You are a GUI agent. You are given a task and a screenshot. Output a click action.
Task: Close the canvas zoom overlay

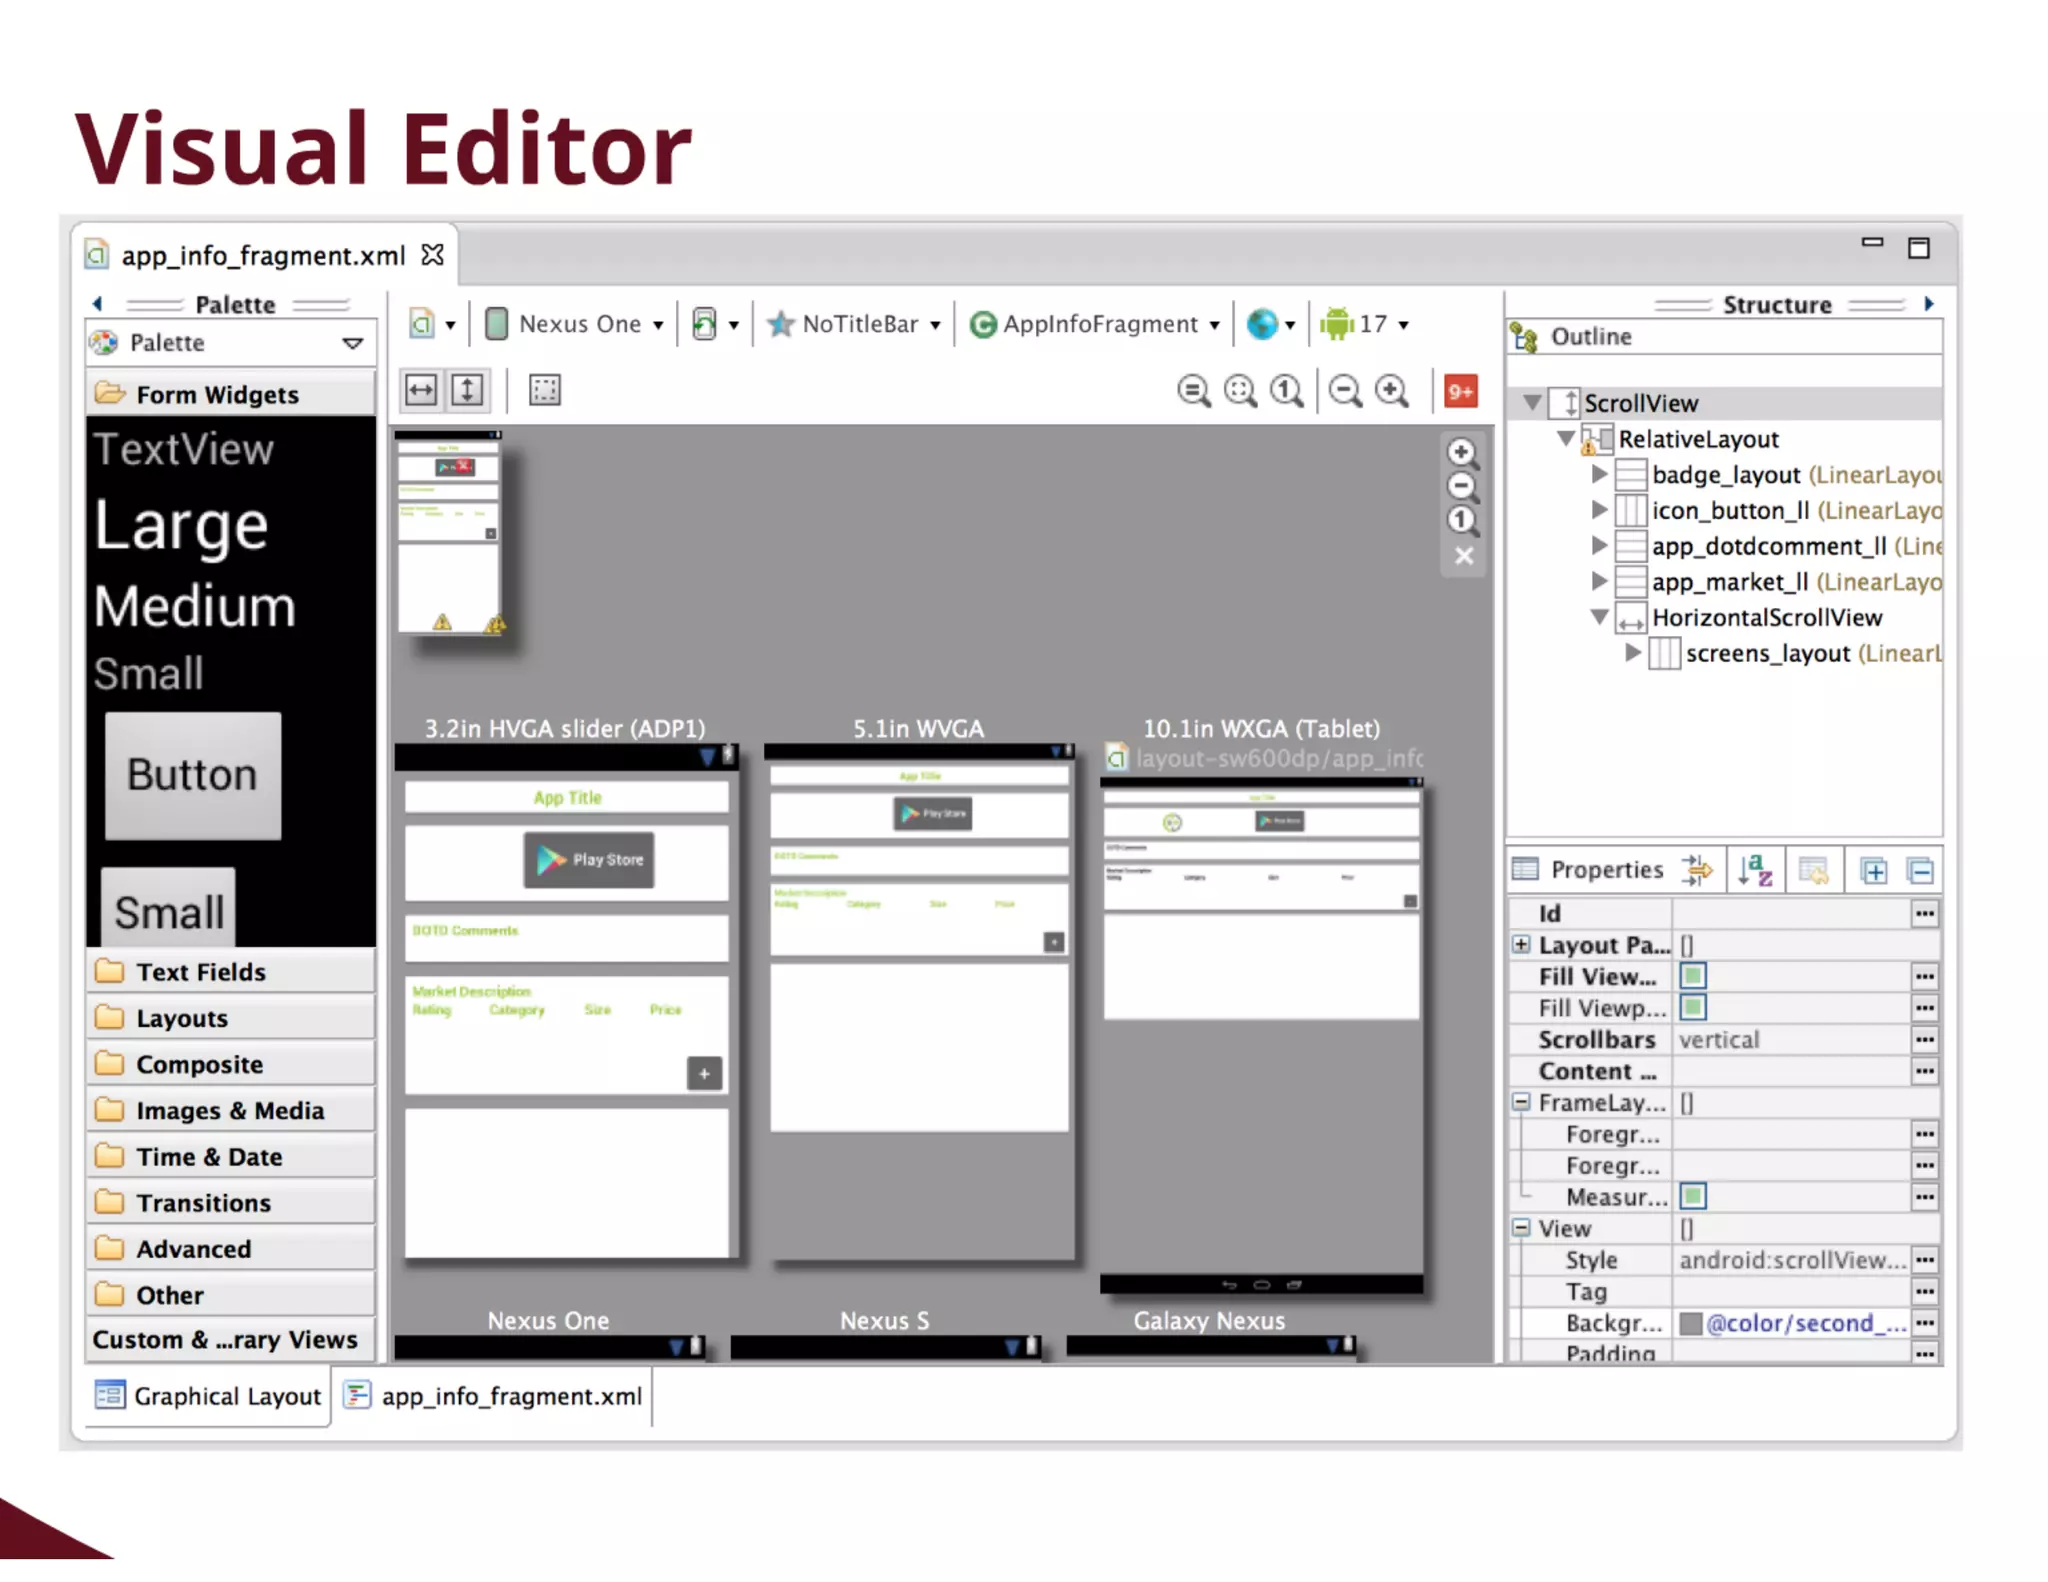1463,556
